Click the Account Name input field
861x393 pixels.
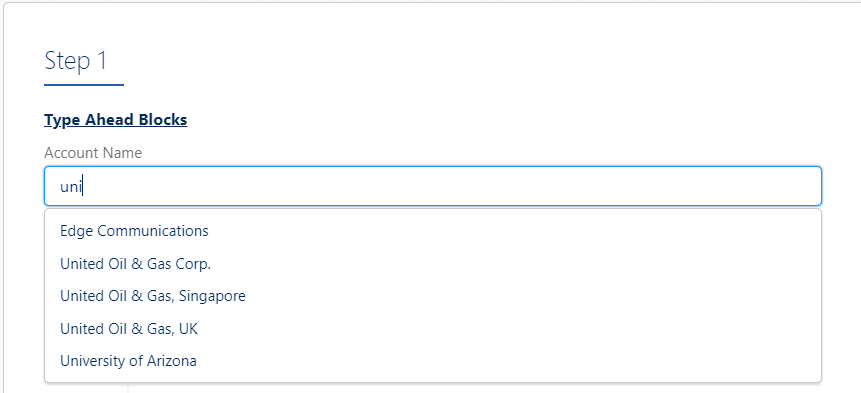[433, 187]
